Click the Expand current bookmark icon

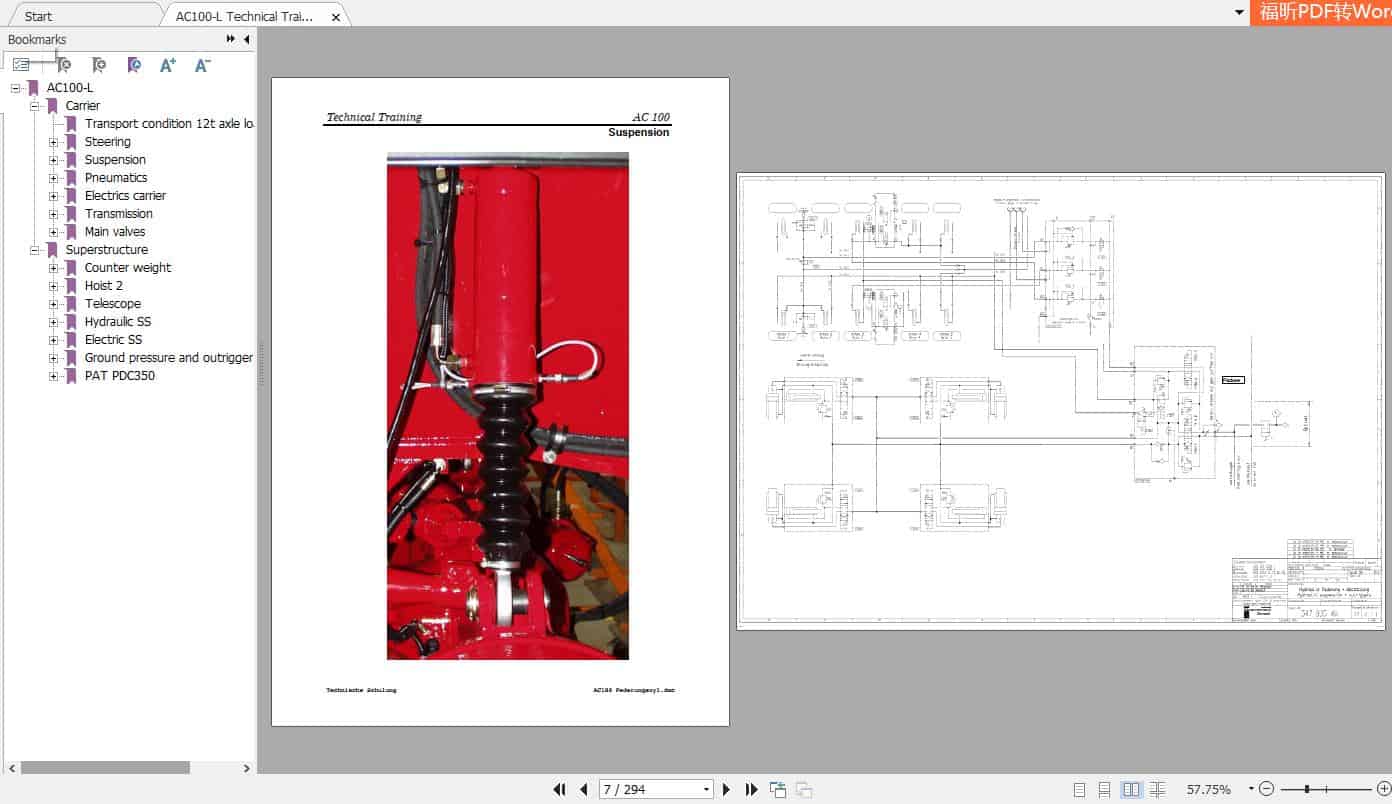pyautogui.click(x=132, y=65)
